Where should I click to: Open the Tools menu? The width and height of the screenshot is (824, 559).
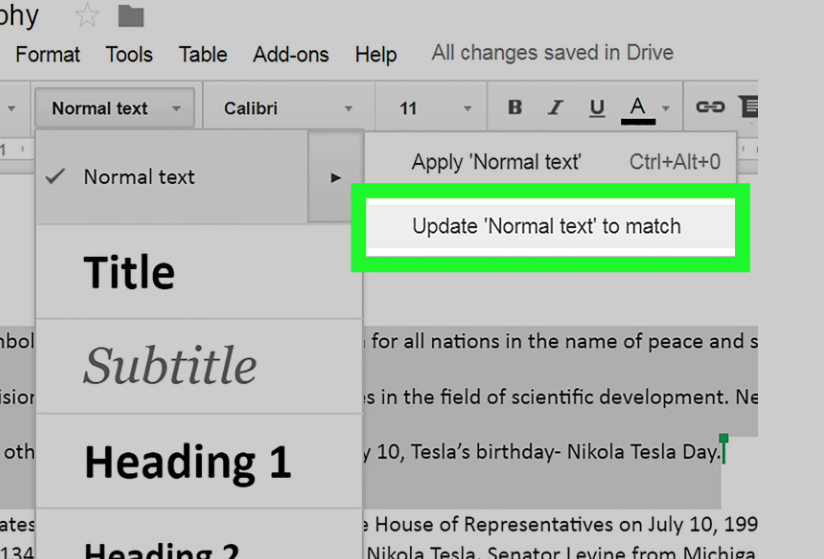tap(129, 54)
